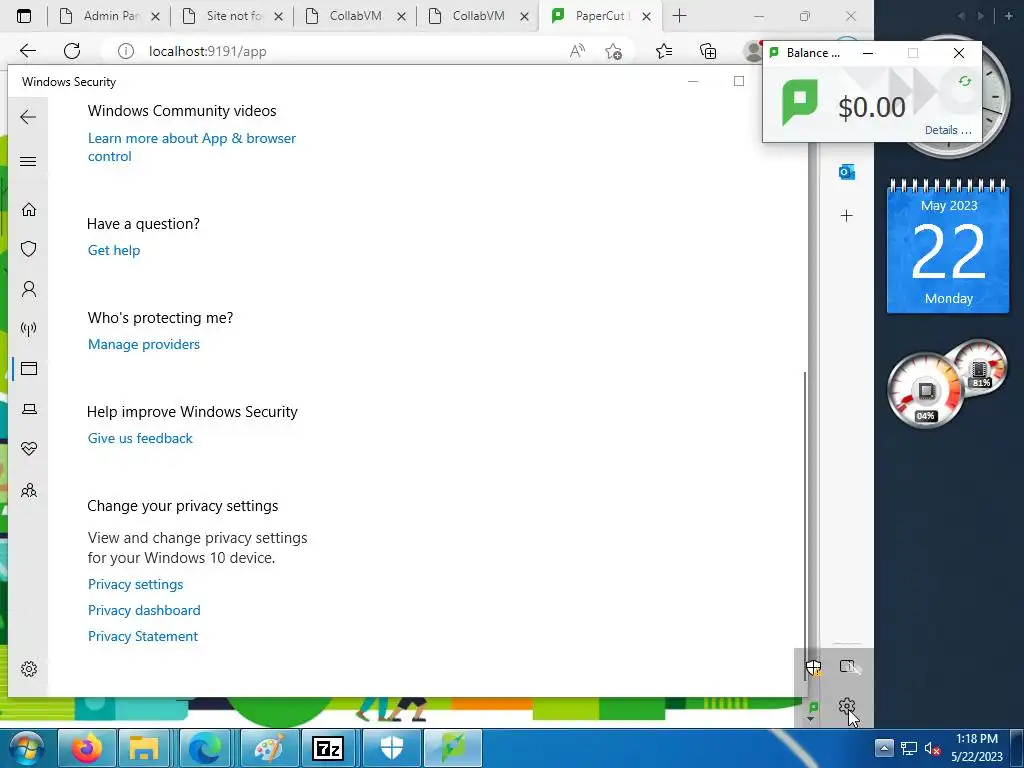Minimize the PaperCut Balance window
The height and width of the screenshot is (768, 1024).
tap(868, 53)
